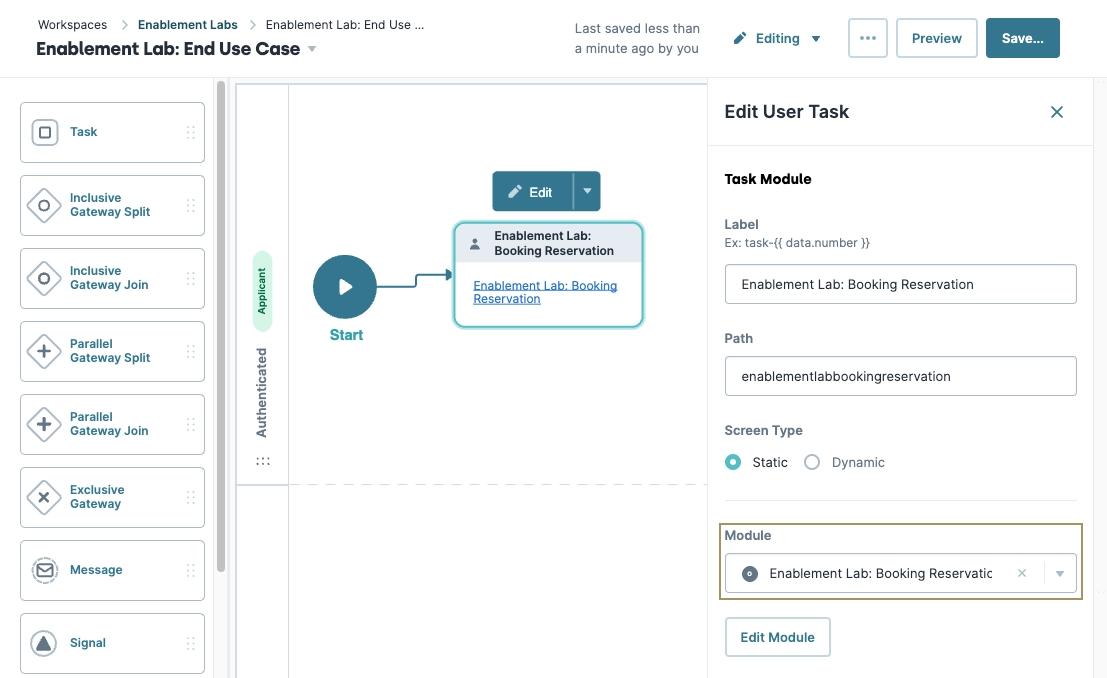1107x678 pixels.
Task: Open the Module selection dropdown
Action: point(1059,573)
